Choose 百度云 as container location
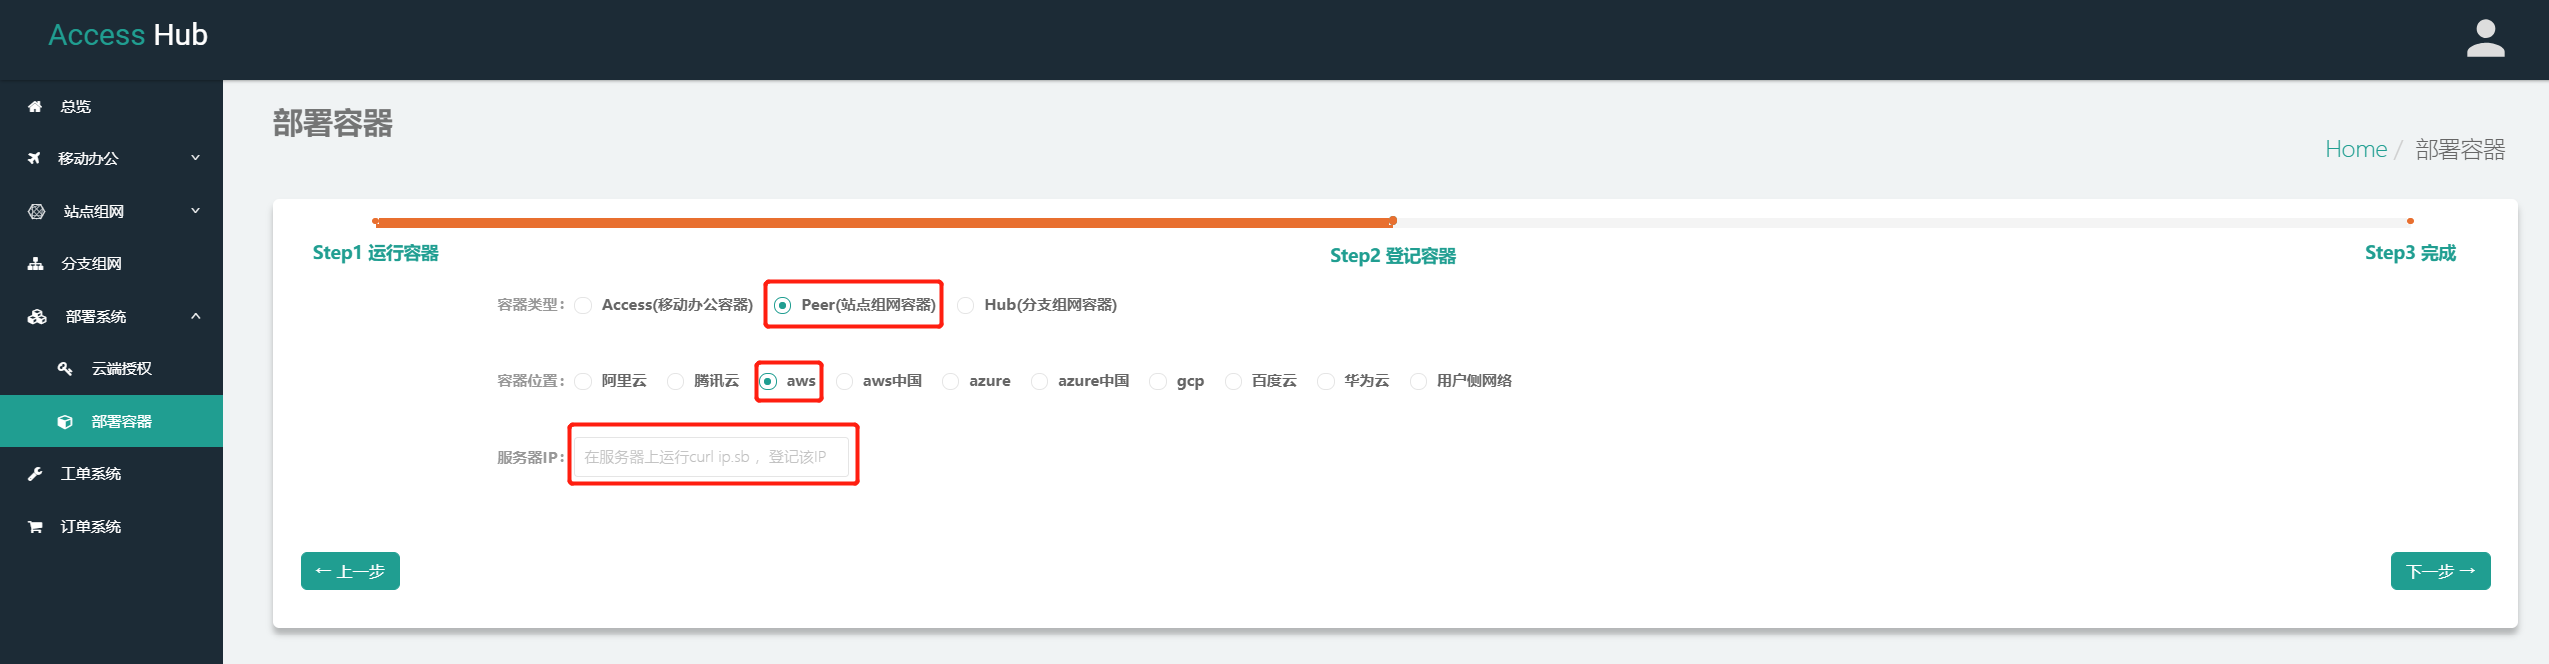Screen dimensions: 2549x664 click(x=1233, y=381)
